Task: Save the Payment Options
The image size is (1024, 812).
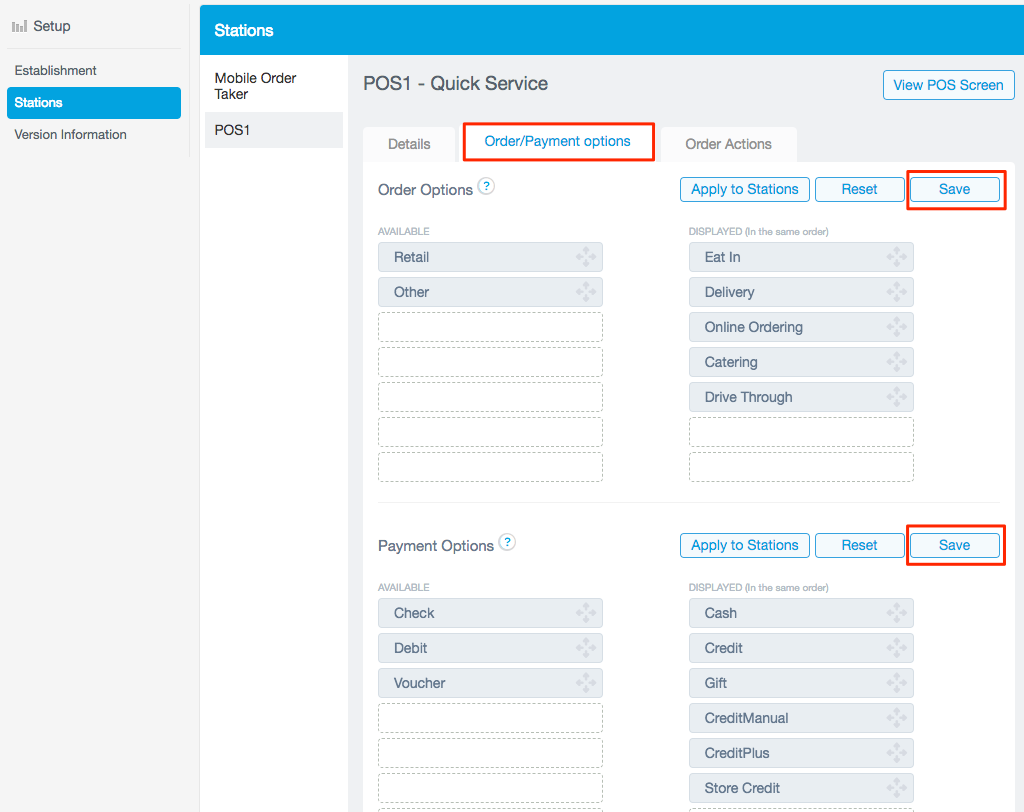Action: pyautogui.click(x=954, y=545)
